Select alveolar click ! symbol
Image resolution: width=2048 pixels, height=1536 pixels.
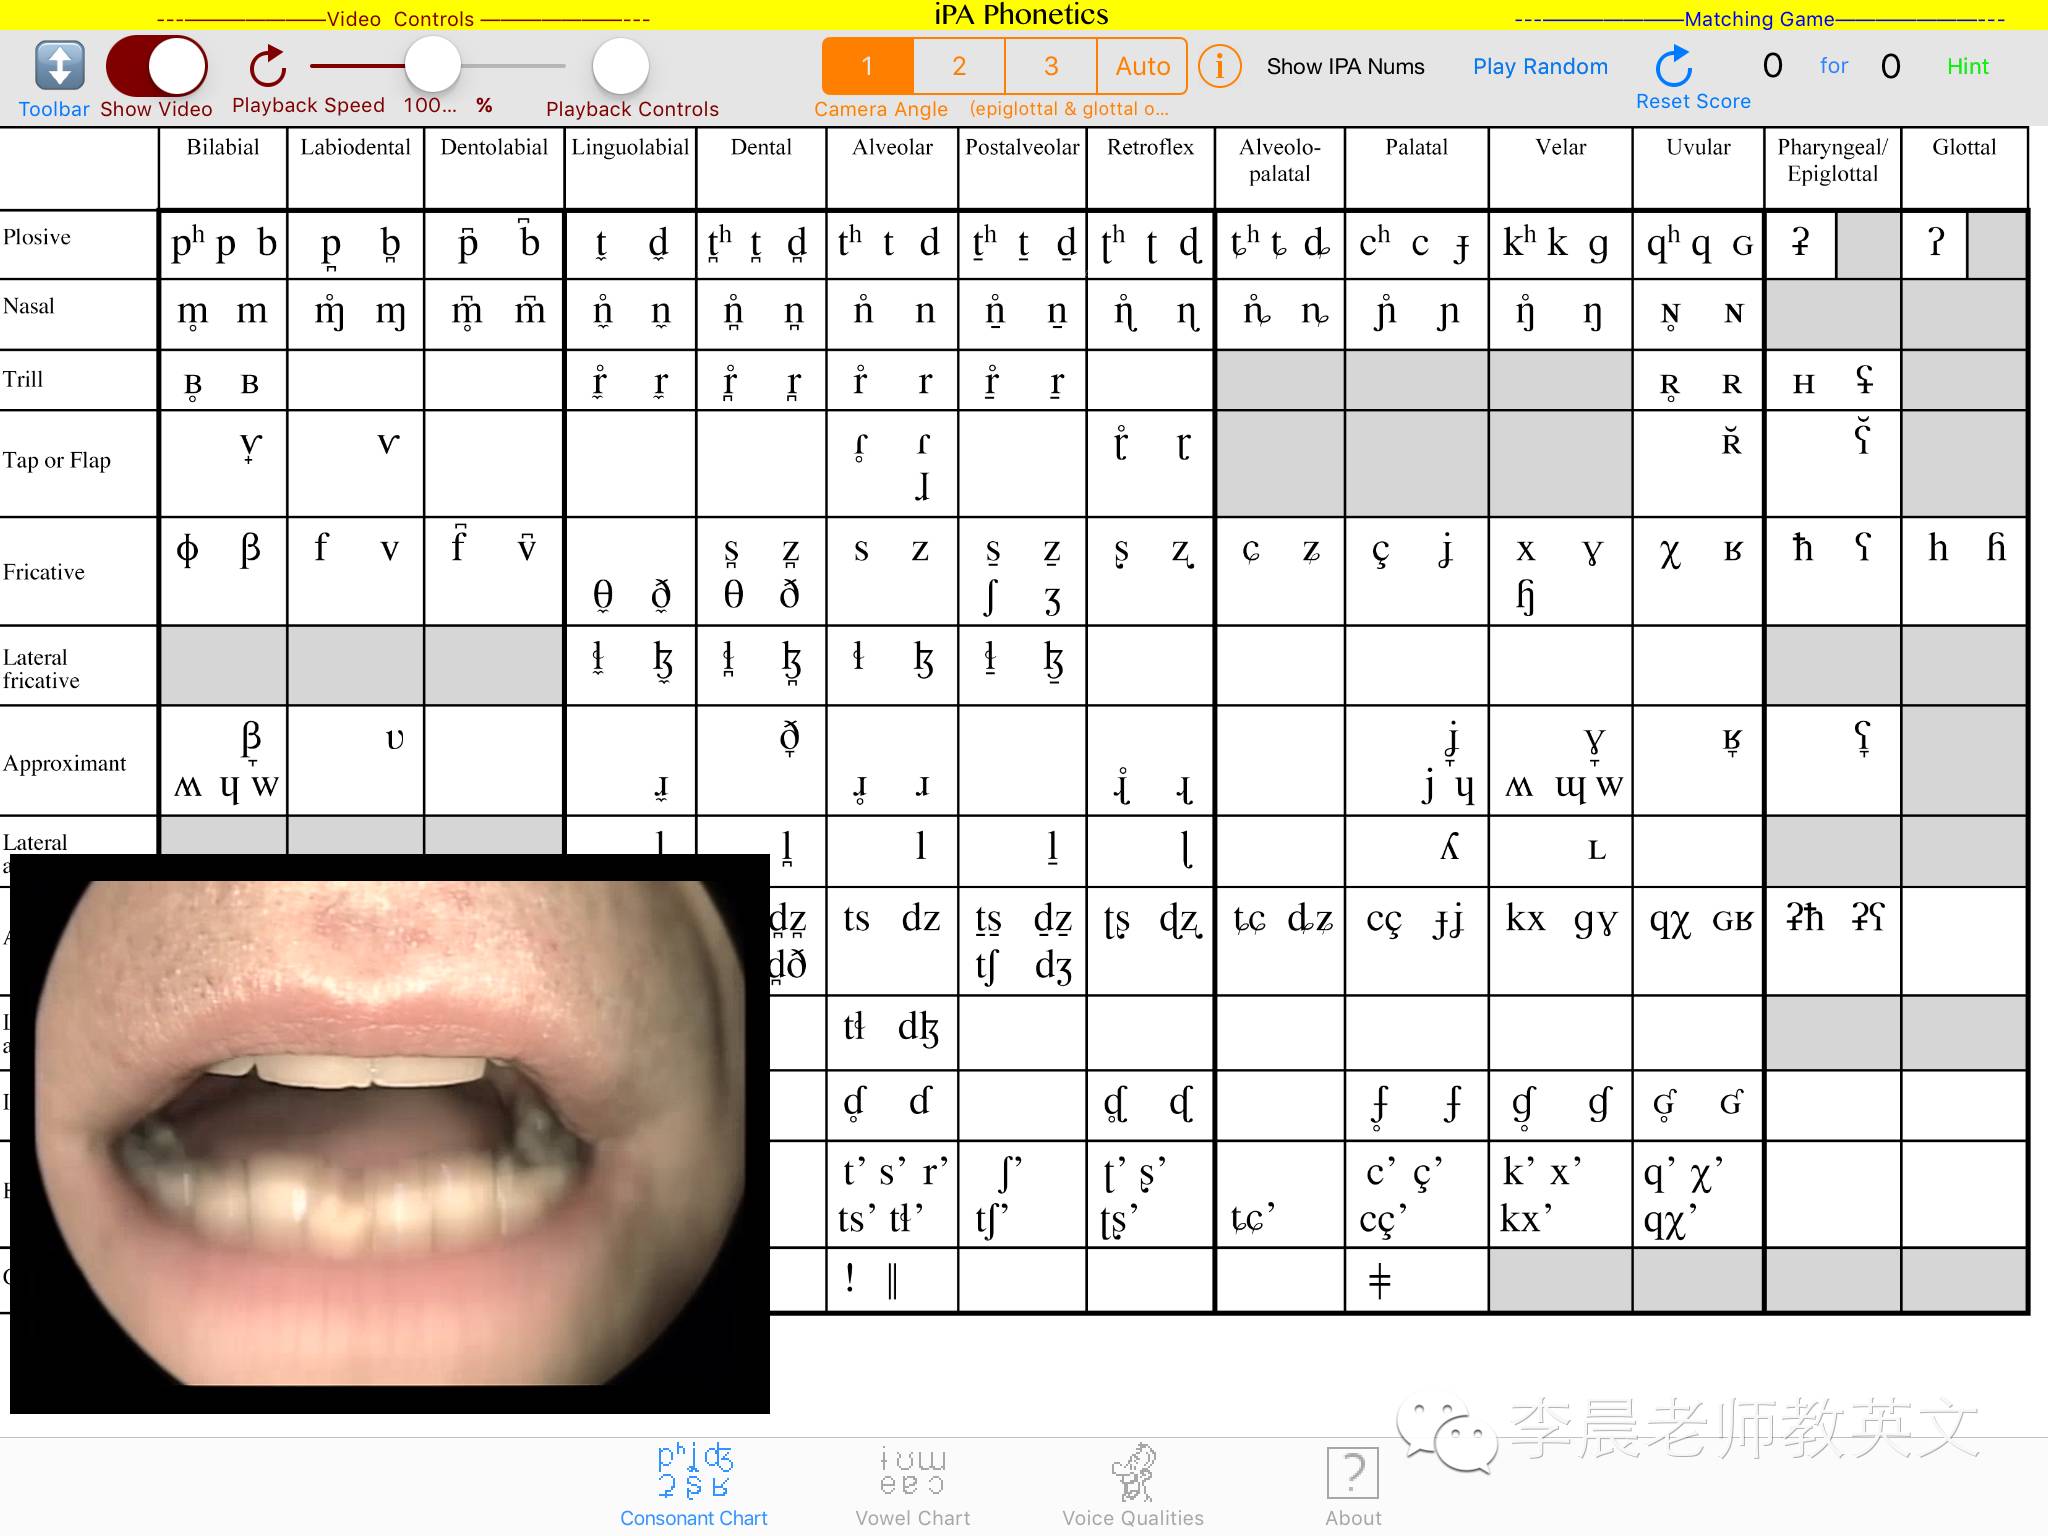[x=849, y=1279]
